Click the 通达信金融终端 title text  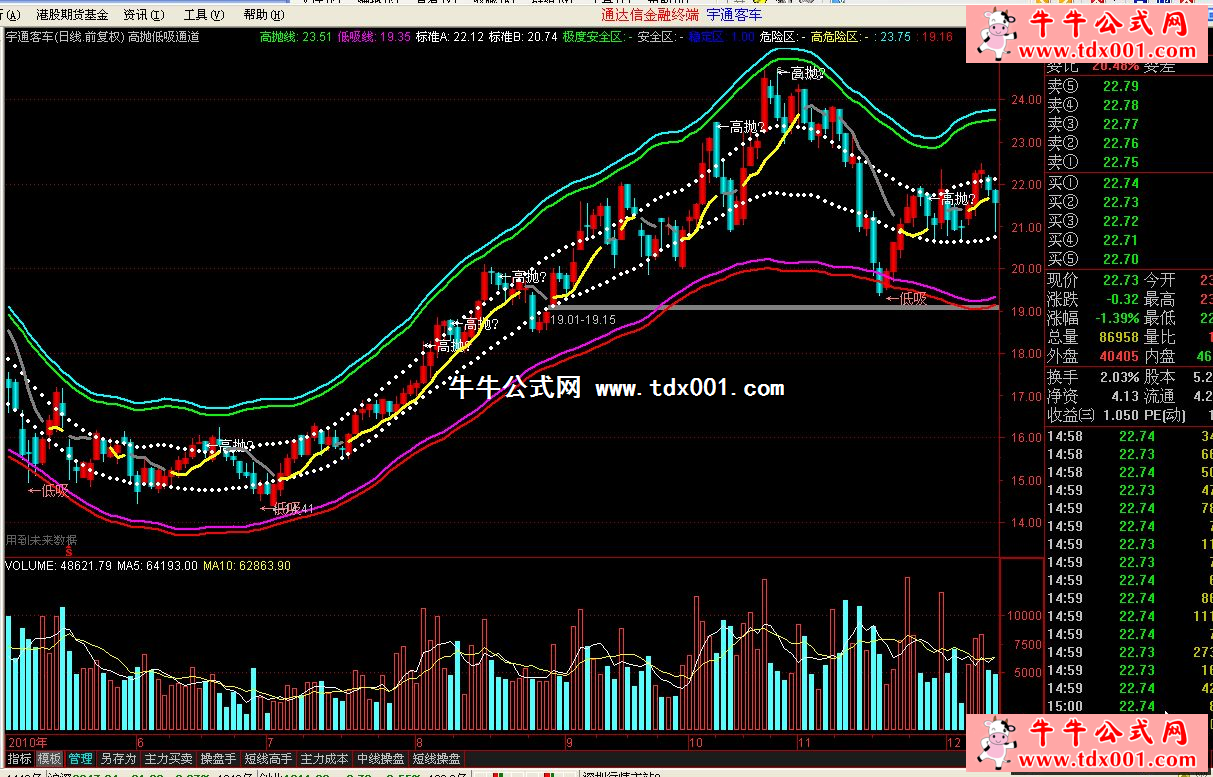(x=650, y=15)
